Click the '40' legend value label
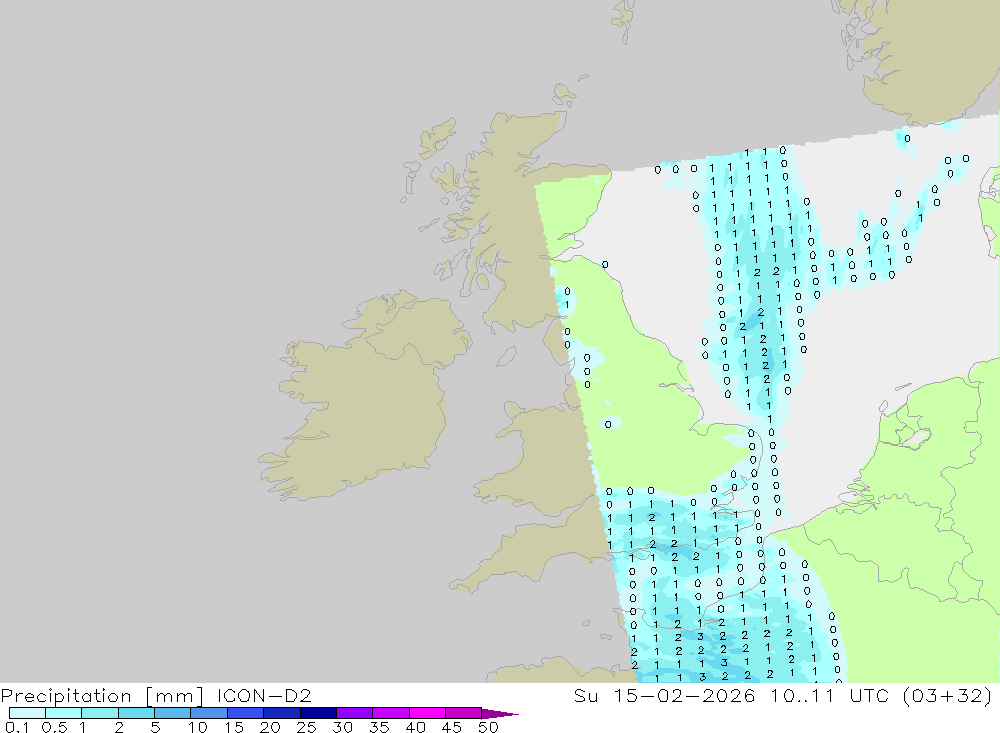The image size is (1000, 733). point(416,727)
